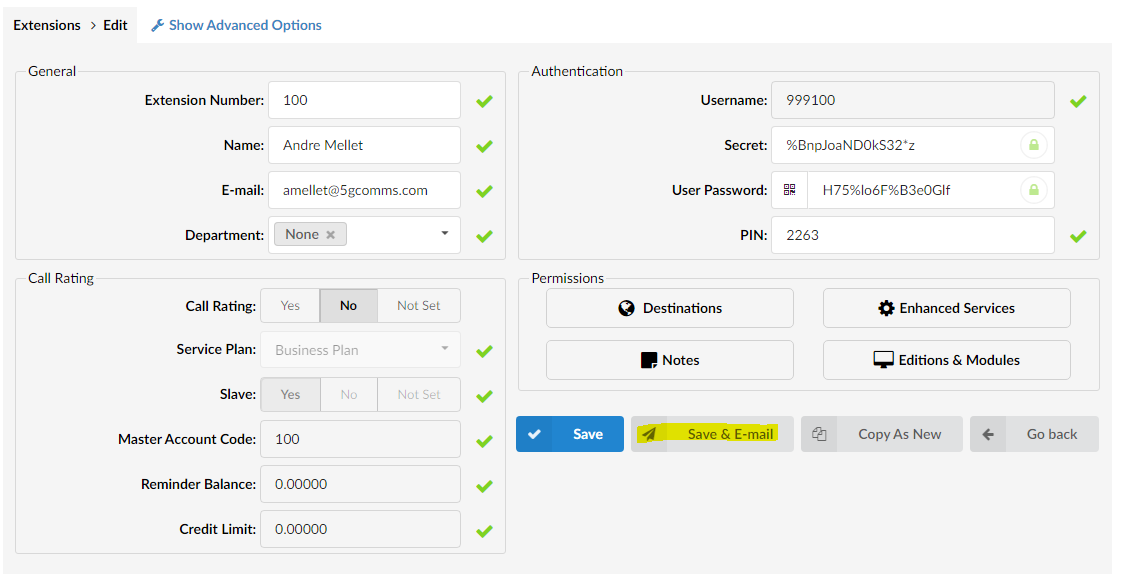
Task: Open the Destinations permissions globe button
Action: tap(669, 308)
